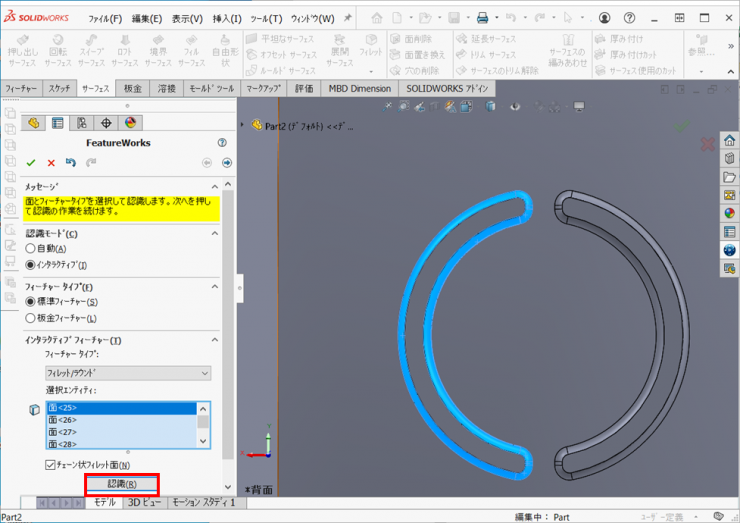This screenshot has height=523, width=740.
Task: Open the FeatureWorks help question mark
Action: pyautogui.click(x=222, y=143)
